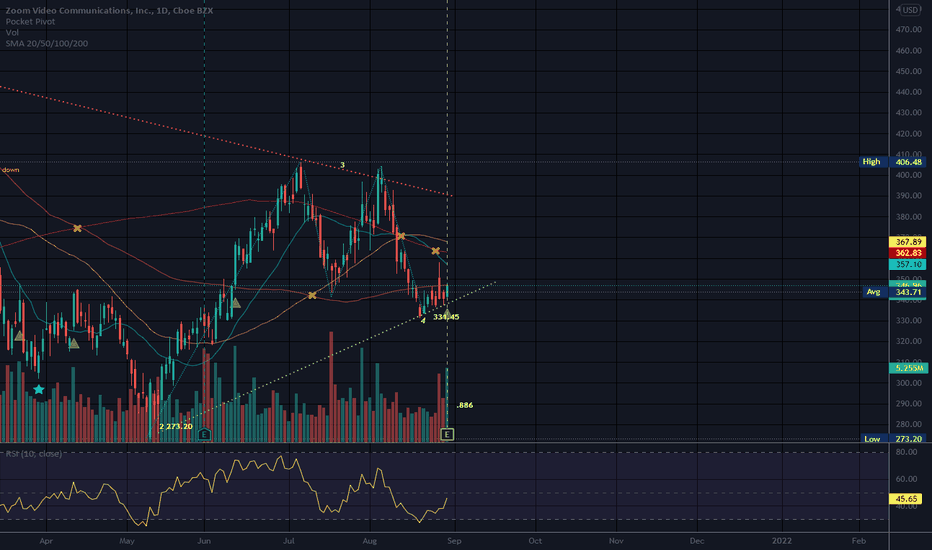Click the red 362.83 price tag
The width and height of the screenshot is (932, 550).
908,253
